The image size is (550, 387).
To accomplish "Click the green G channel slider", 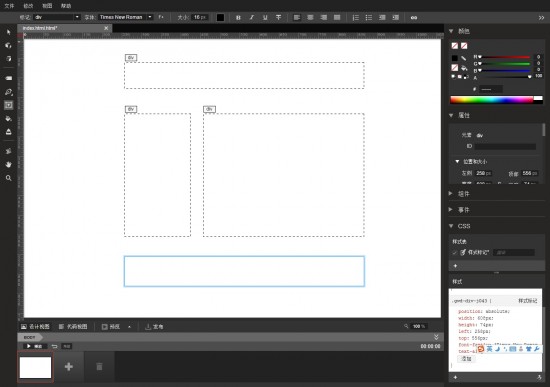I will click(504, 64).
